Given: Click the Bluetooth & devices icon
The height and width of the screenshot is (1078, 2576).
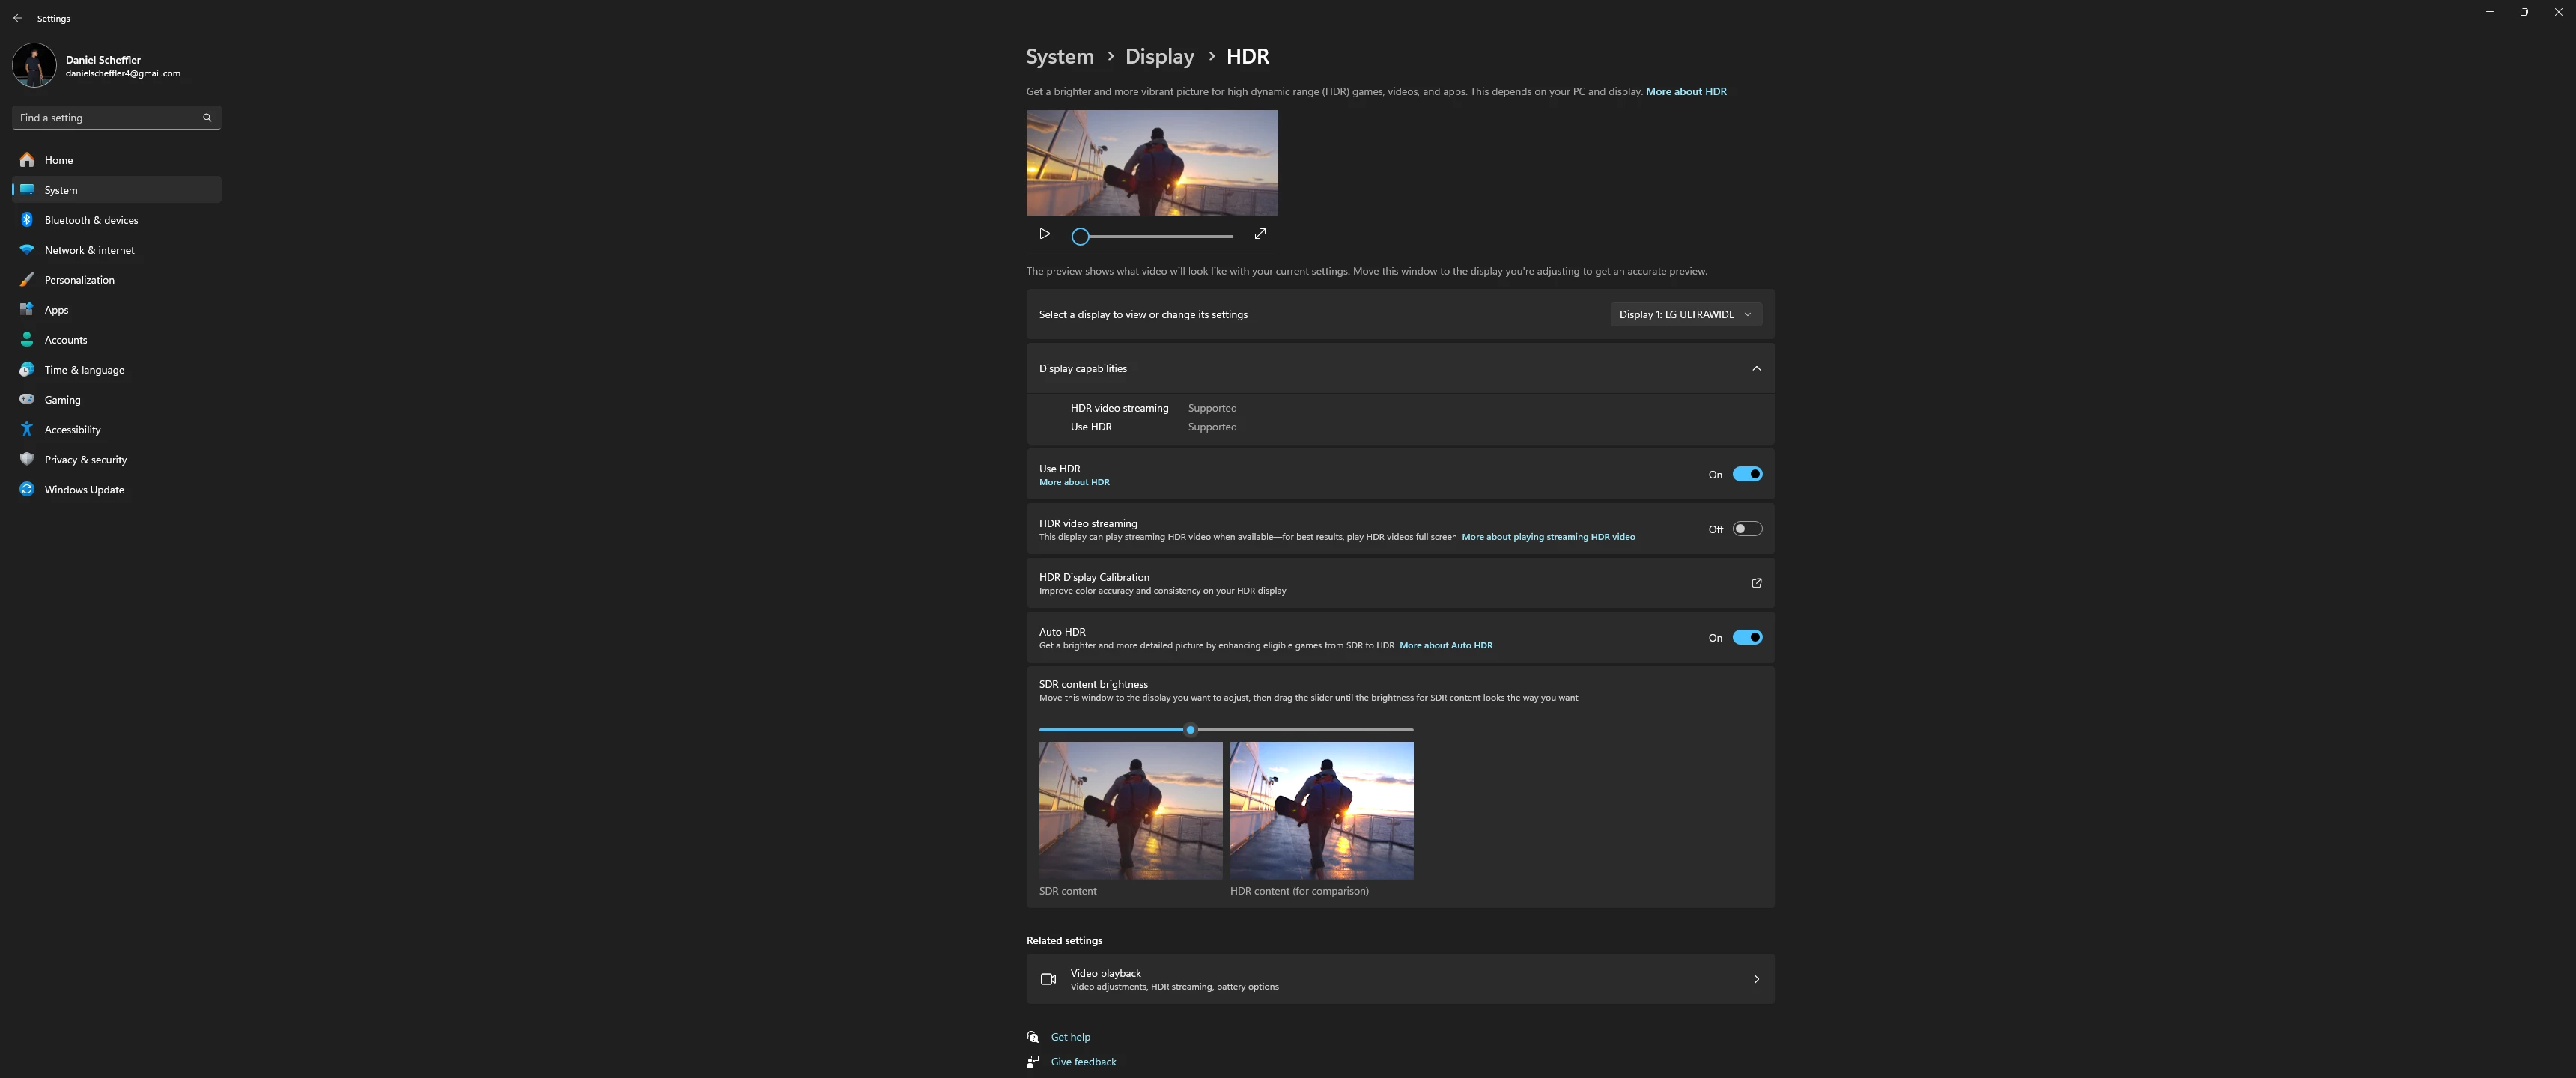Looking at the screenshot, I should [x=27, y=220].
